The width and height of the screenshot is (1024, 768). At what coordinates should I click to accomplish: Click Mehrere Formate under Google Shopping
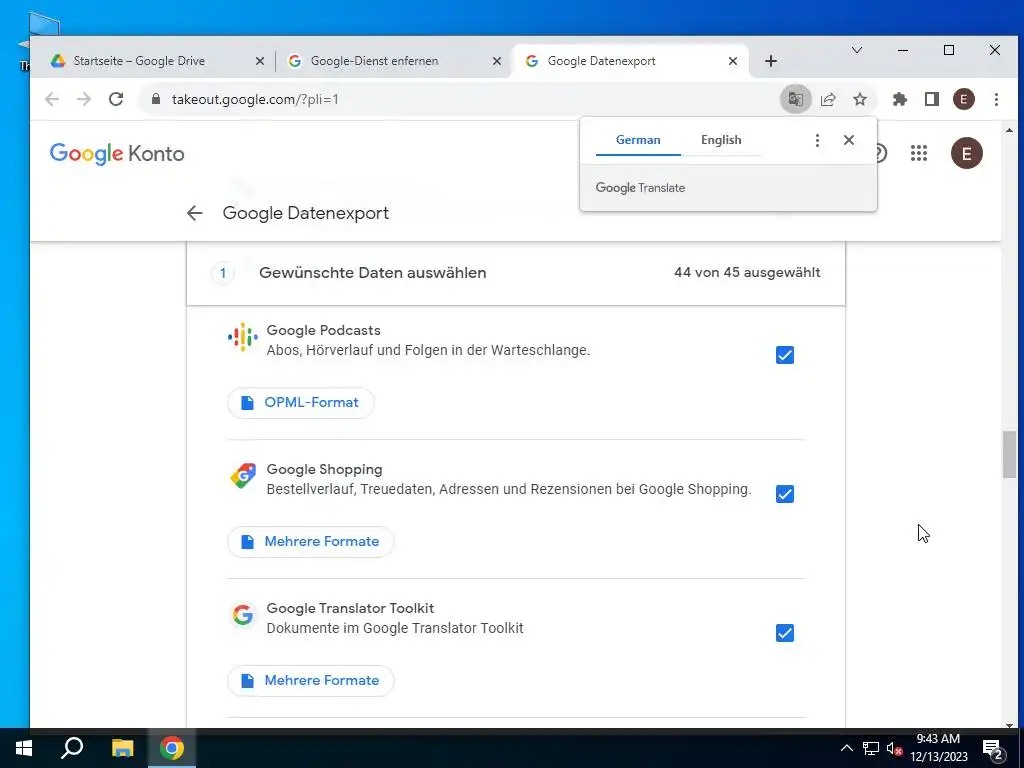[x=311, y=542]
